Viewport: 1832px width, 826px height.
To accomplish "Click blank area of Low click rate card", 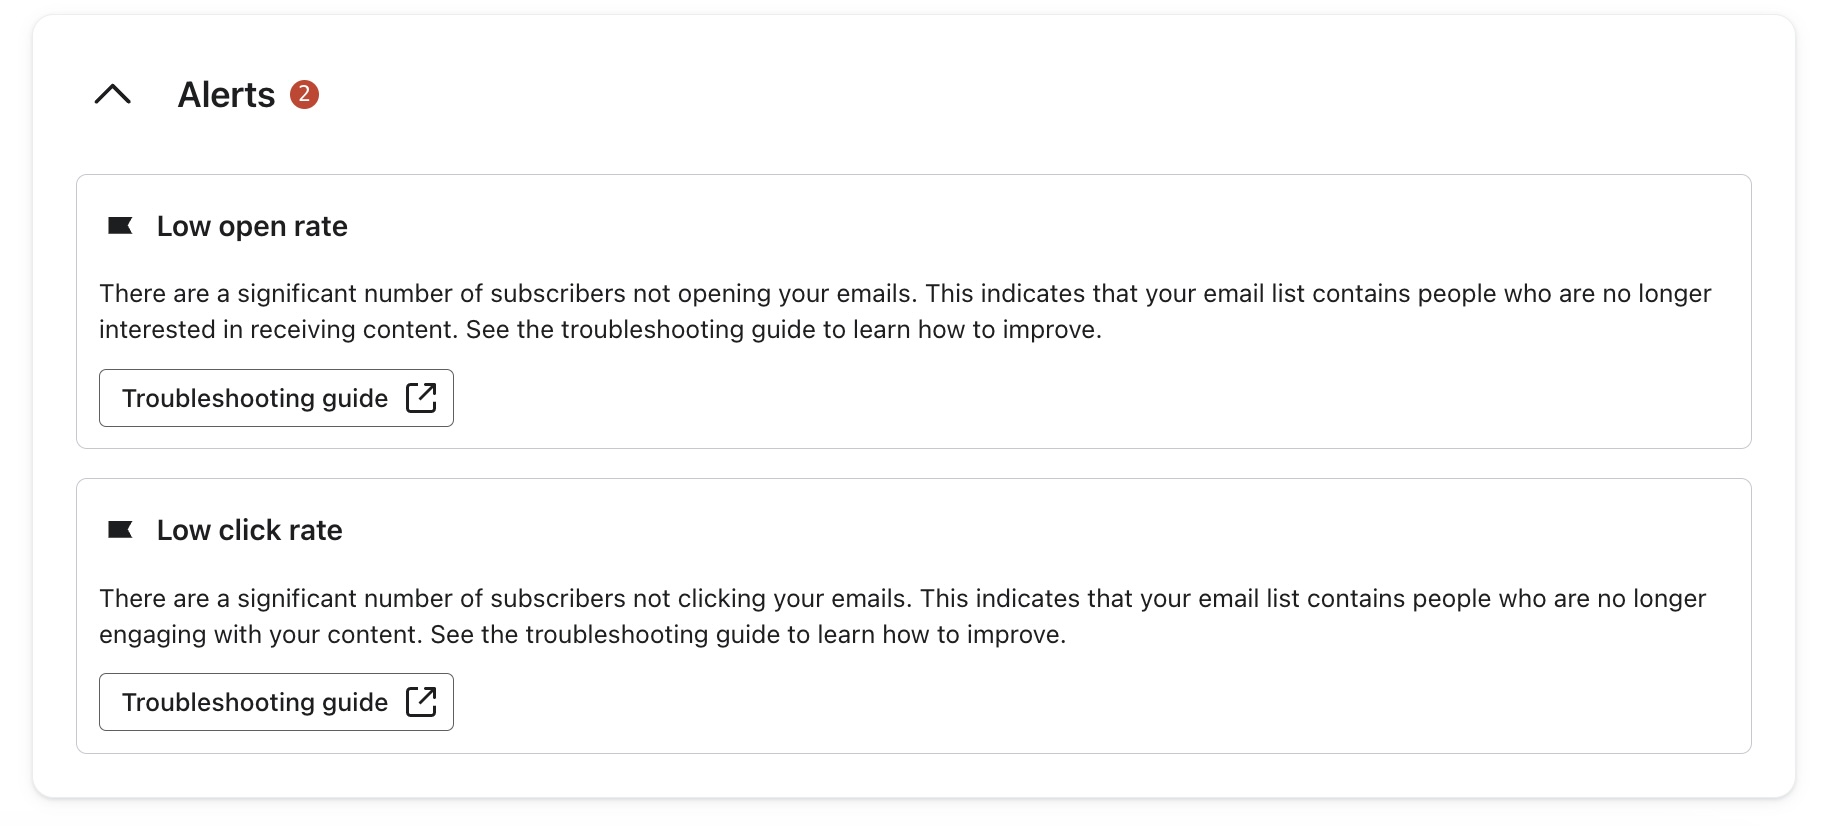I will 1100,704.
